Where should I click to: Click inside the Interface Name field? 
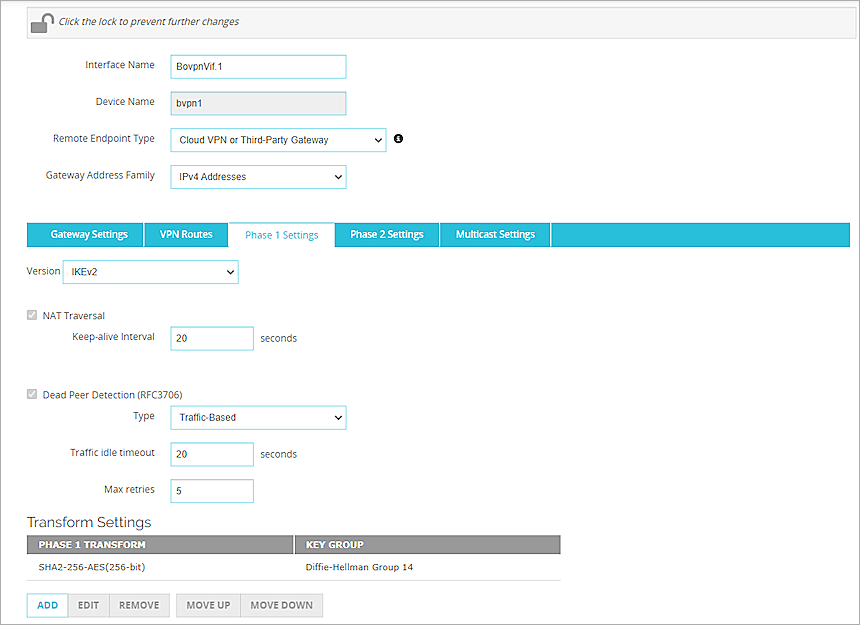pos(258,66)
